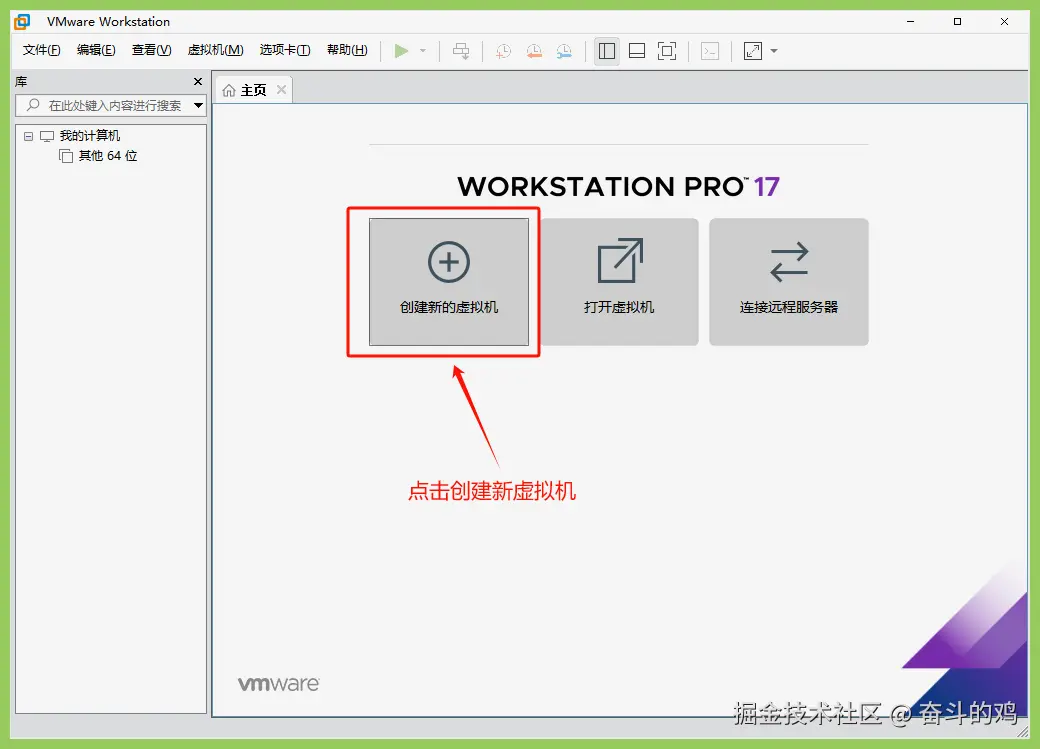
Task: Open the 文件(F) menu
Action: pos(42,50)
